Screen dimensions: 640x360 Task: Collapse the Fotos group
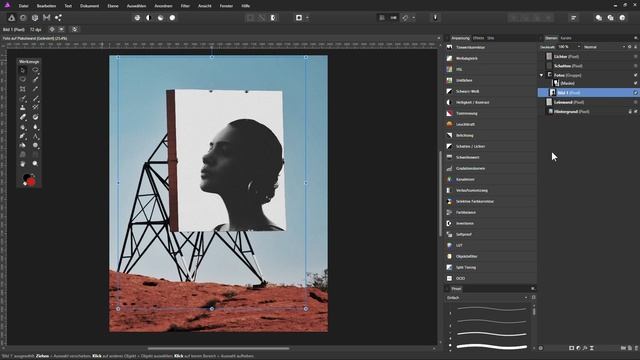pos(542,75)
